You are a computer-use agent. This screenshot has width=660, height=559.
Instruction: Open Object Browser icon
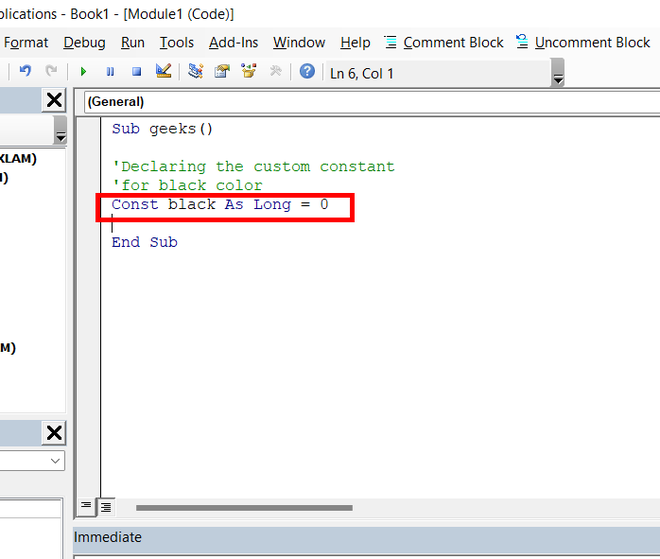coord(249,71)
